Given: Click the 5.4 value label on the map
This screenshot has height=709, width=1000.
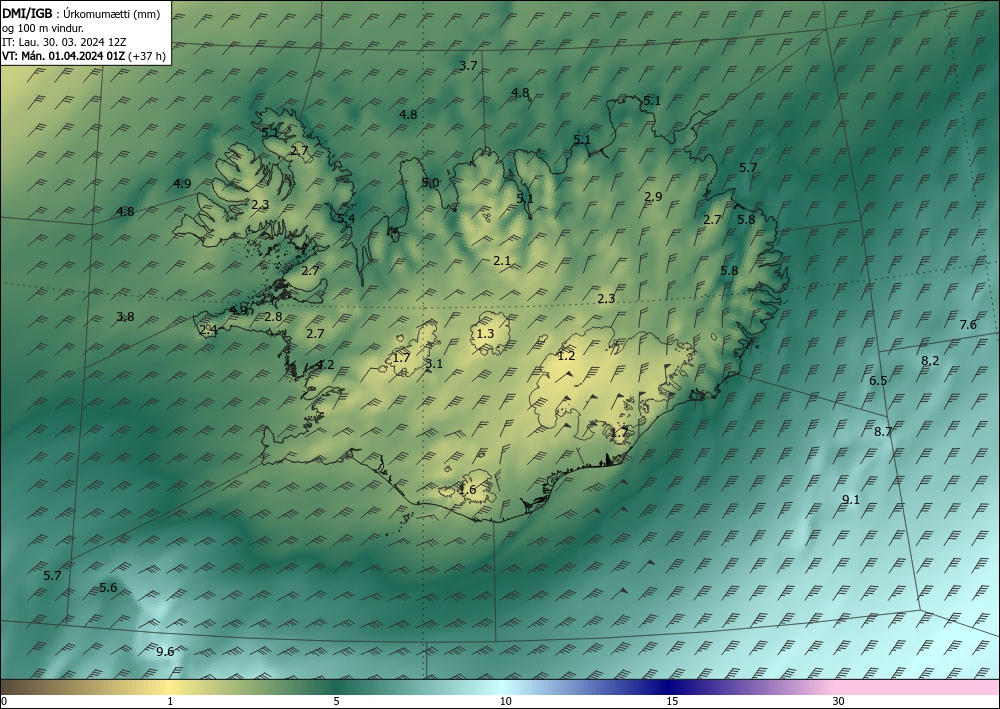Looking at the screenshot, I should 346,219.
